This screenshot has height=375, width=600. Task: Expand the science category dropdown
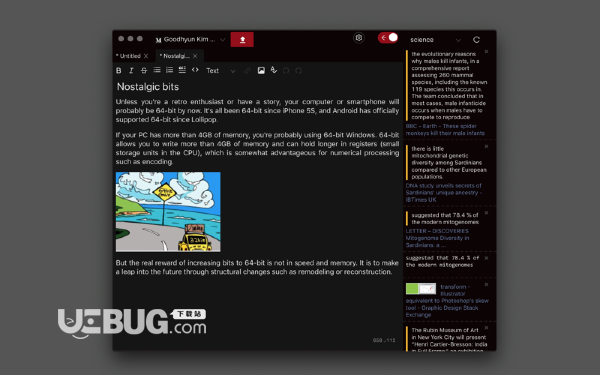click(x=435, y=40)
